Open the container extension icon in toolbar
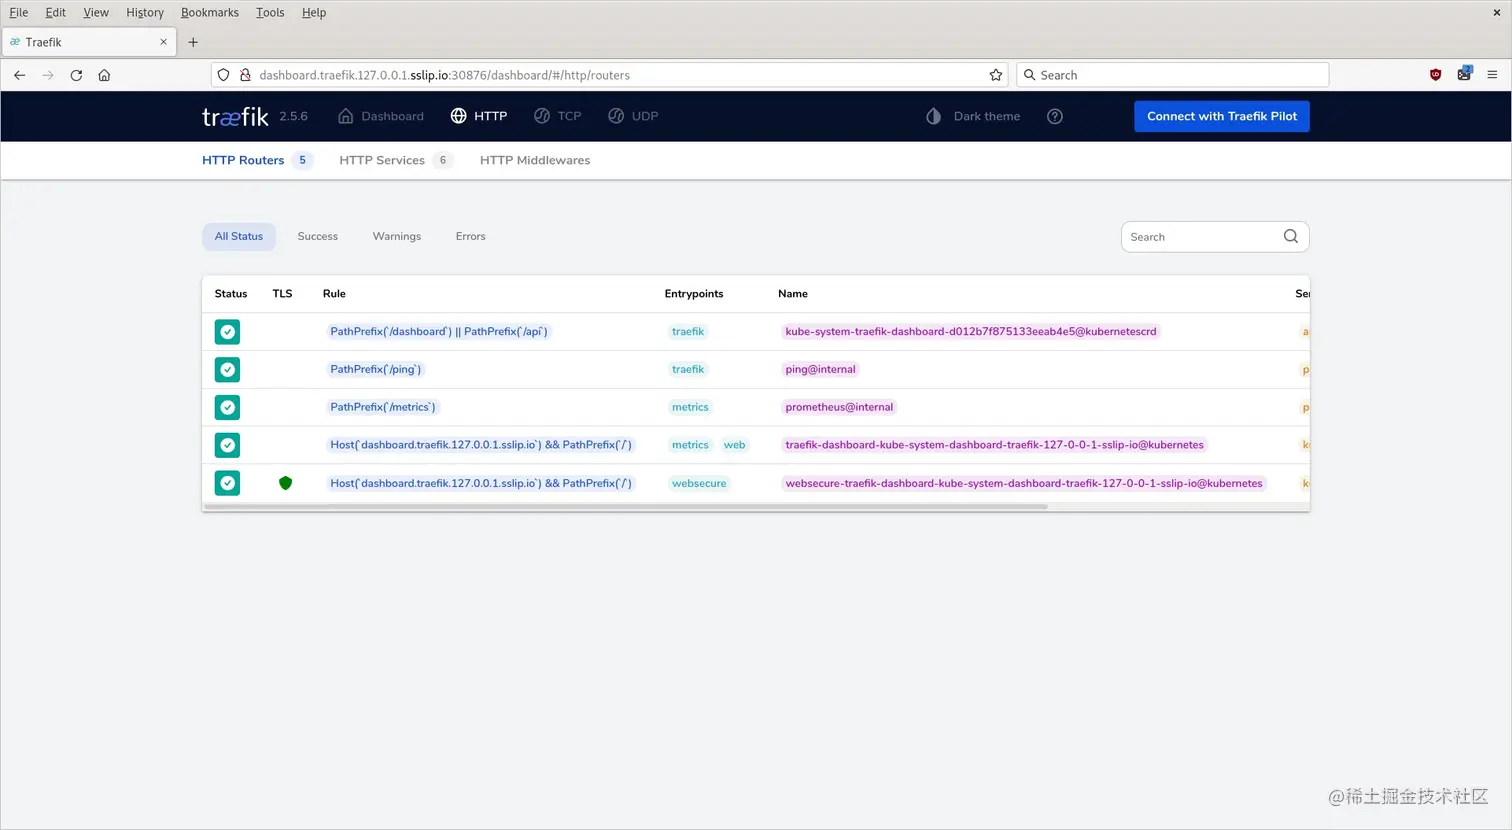 coord(1464,74)
